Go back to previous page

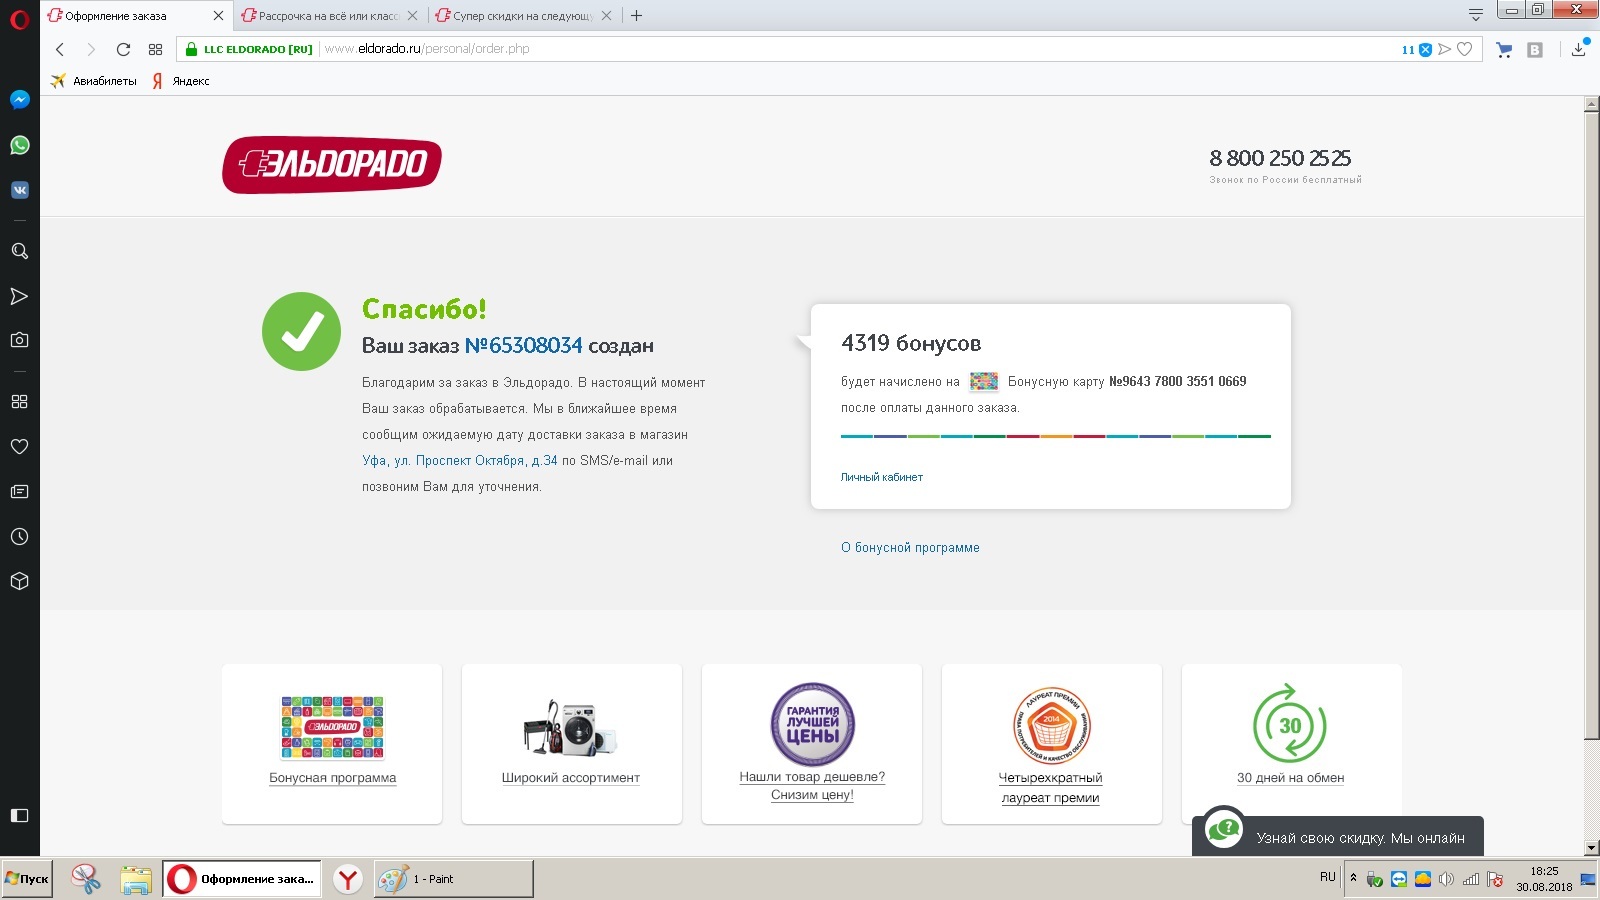pyautogui.click(x=60, y=49)
